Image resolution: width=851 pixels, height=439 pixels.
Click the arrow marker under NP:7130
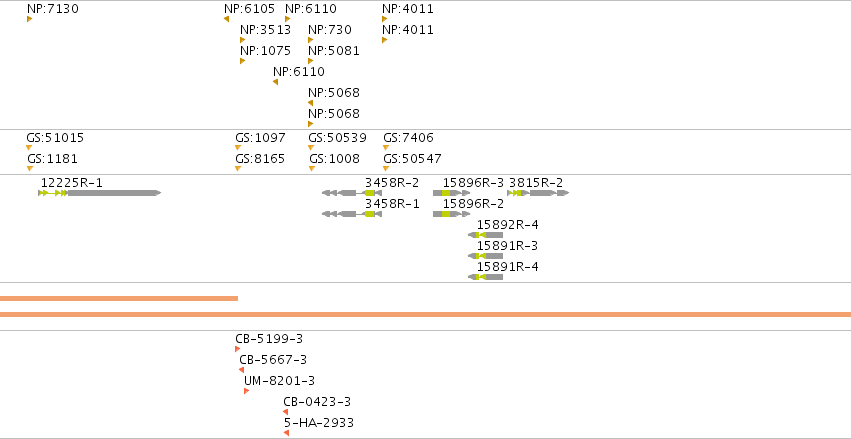click(29, 19)
